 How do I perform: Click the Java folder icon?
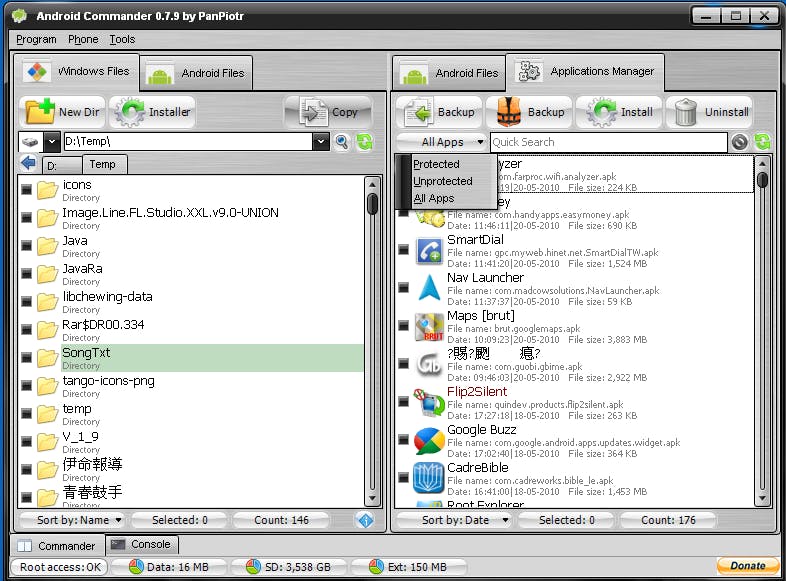48,246
